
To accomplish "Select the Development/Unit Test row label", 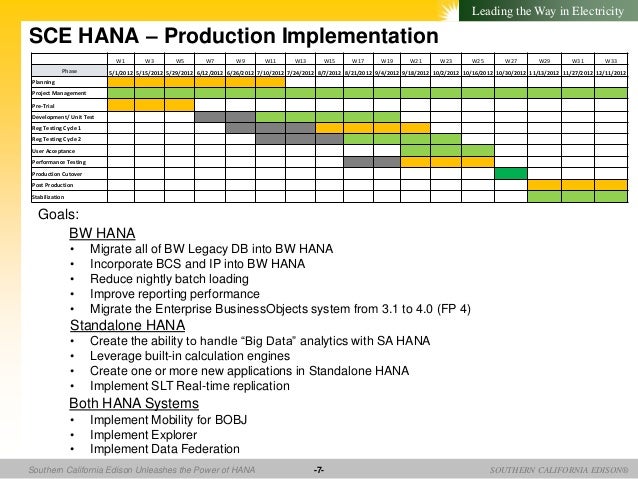I will (63, 117).
